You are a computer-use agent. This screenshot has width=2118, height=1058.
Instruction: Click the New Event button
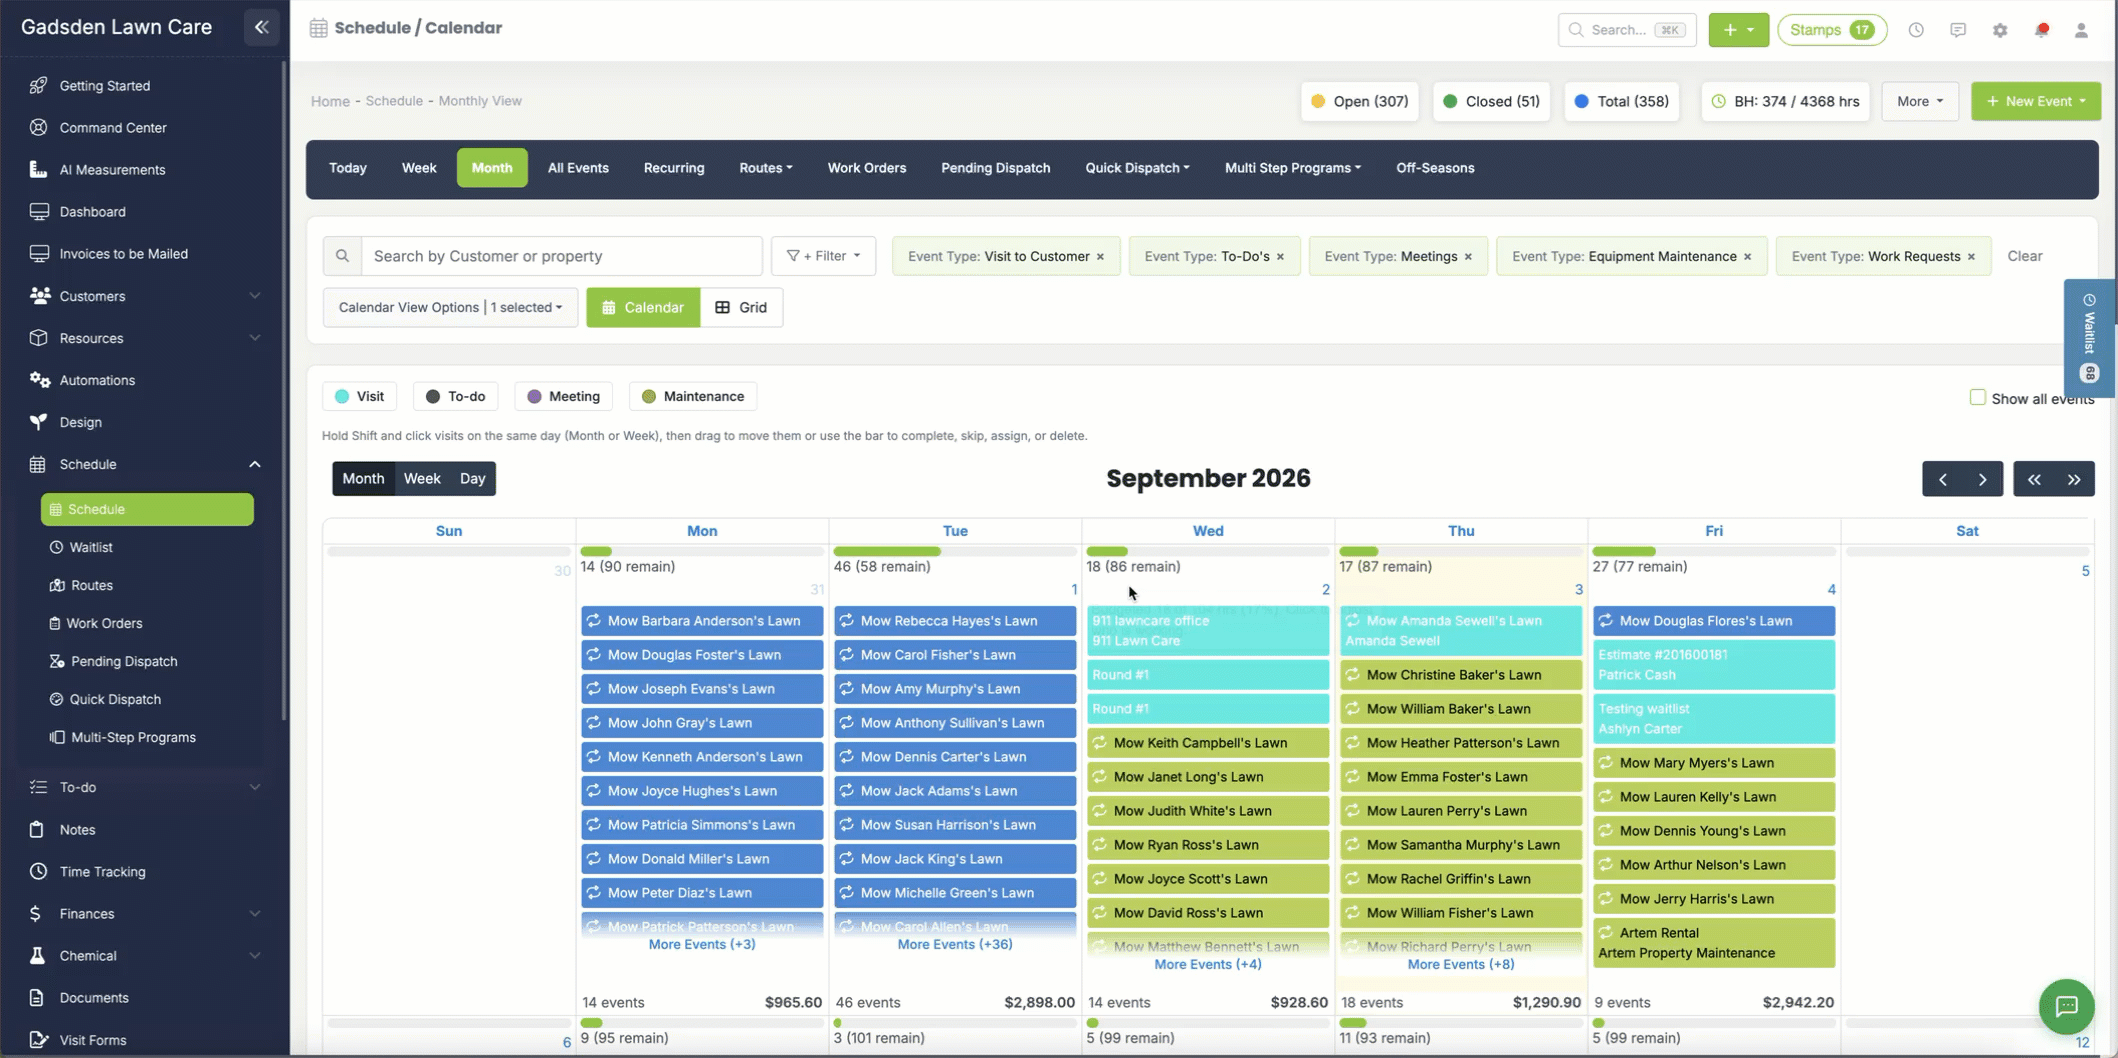pos(2035,101)
